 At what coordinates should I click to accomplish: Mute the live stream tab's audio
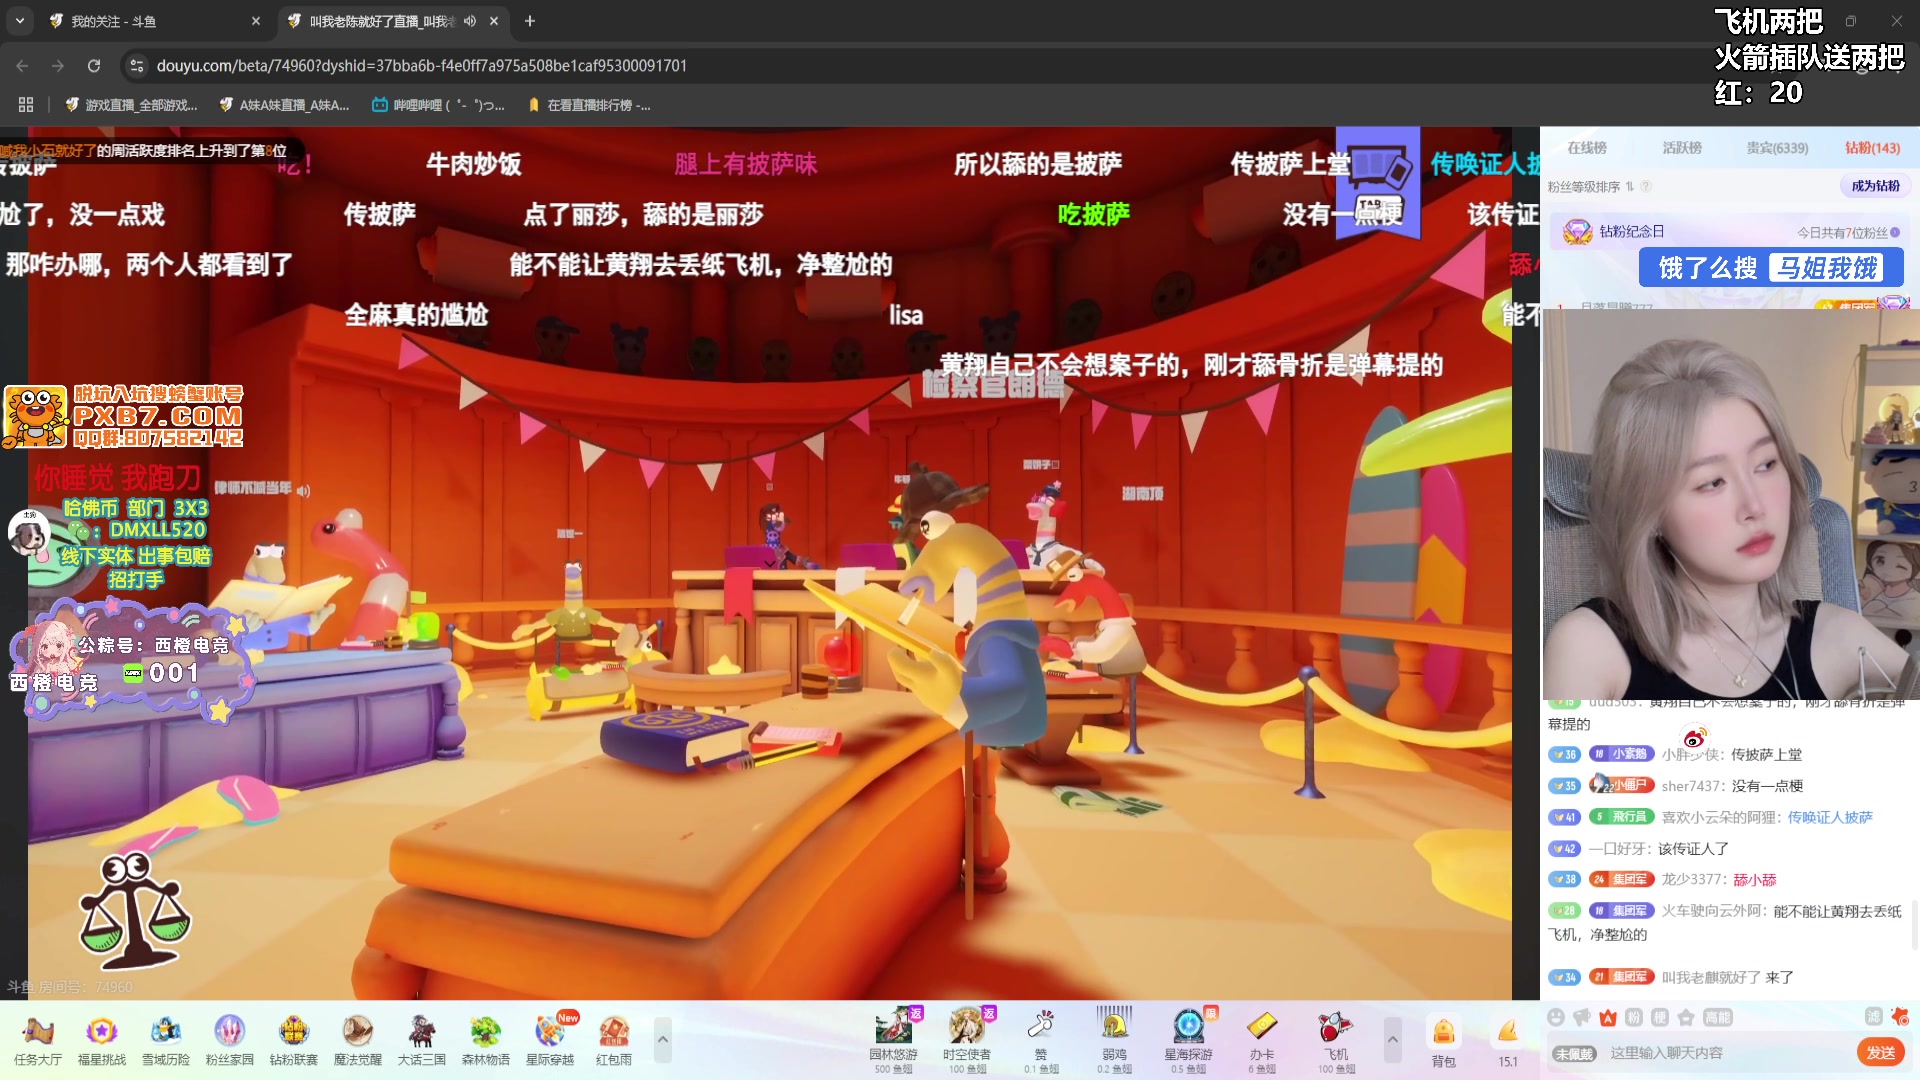[x=470, y=21]
